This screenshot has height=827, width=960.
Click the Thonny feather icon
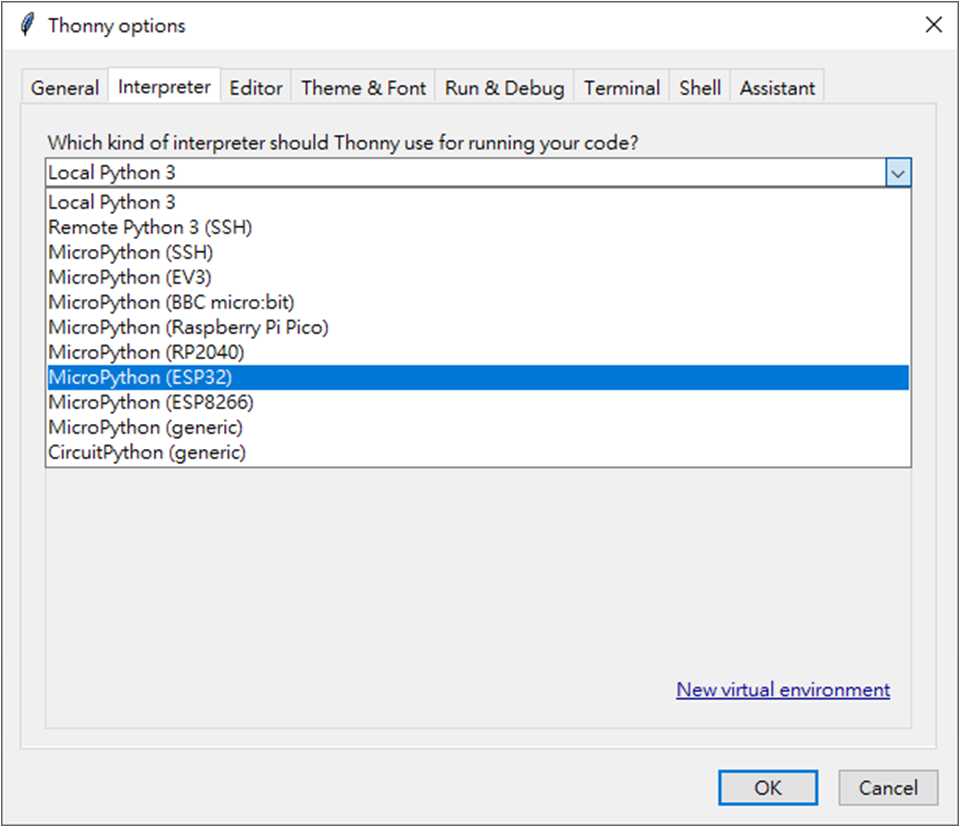(28, 25)
